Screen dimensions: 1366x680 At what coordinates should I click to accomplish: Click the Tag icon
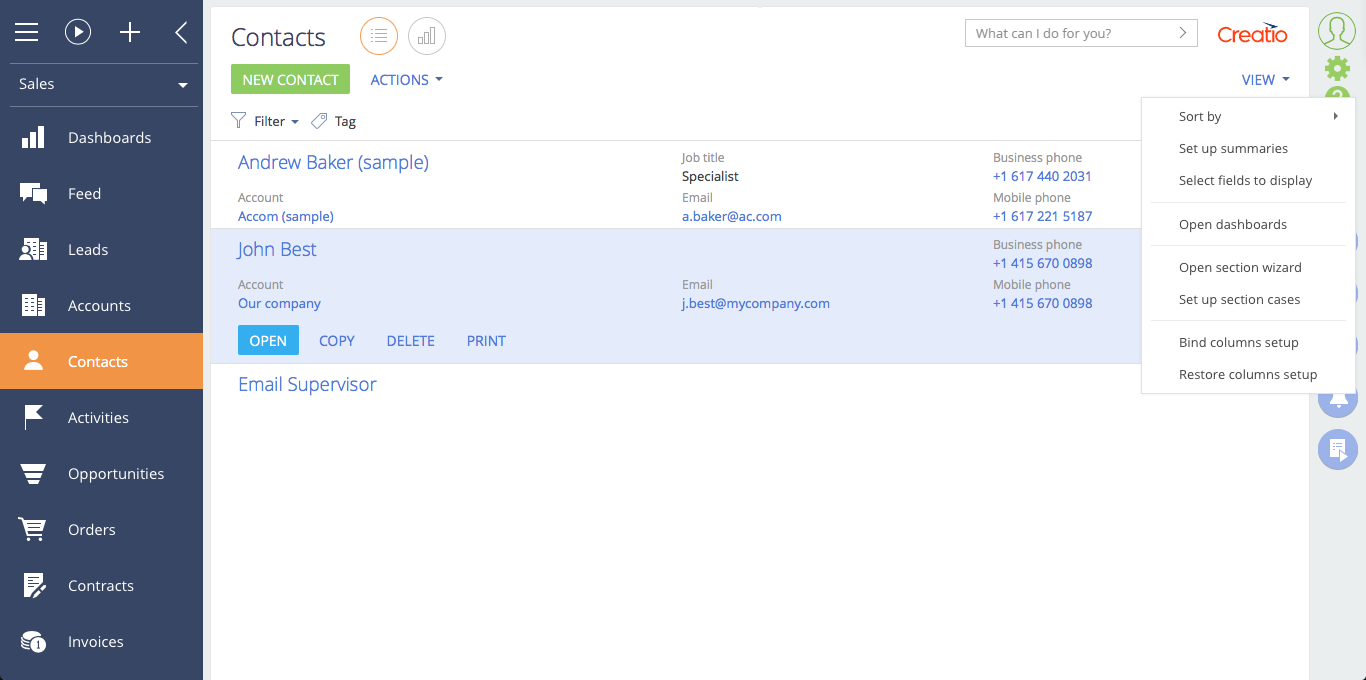click(320, 121)
